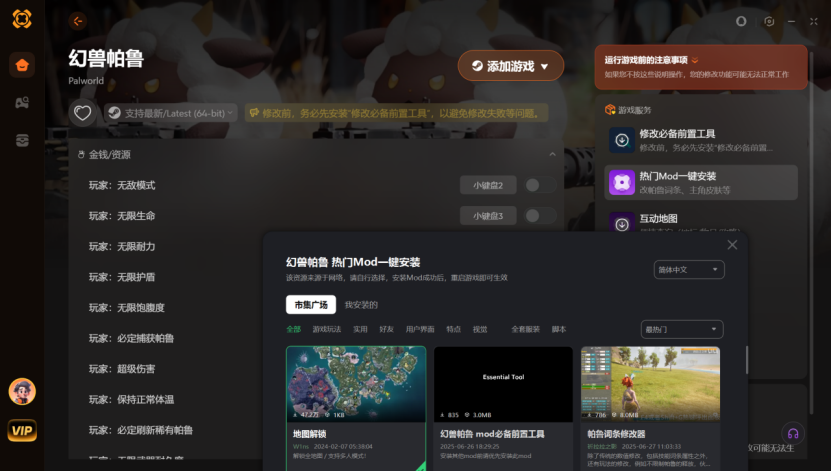The image size is (831, 471).
Task: Select the 脚本 category filter
Action: (x=559, y=330)
